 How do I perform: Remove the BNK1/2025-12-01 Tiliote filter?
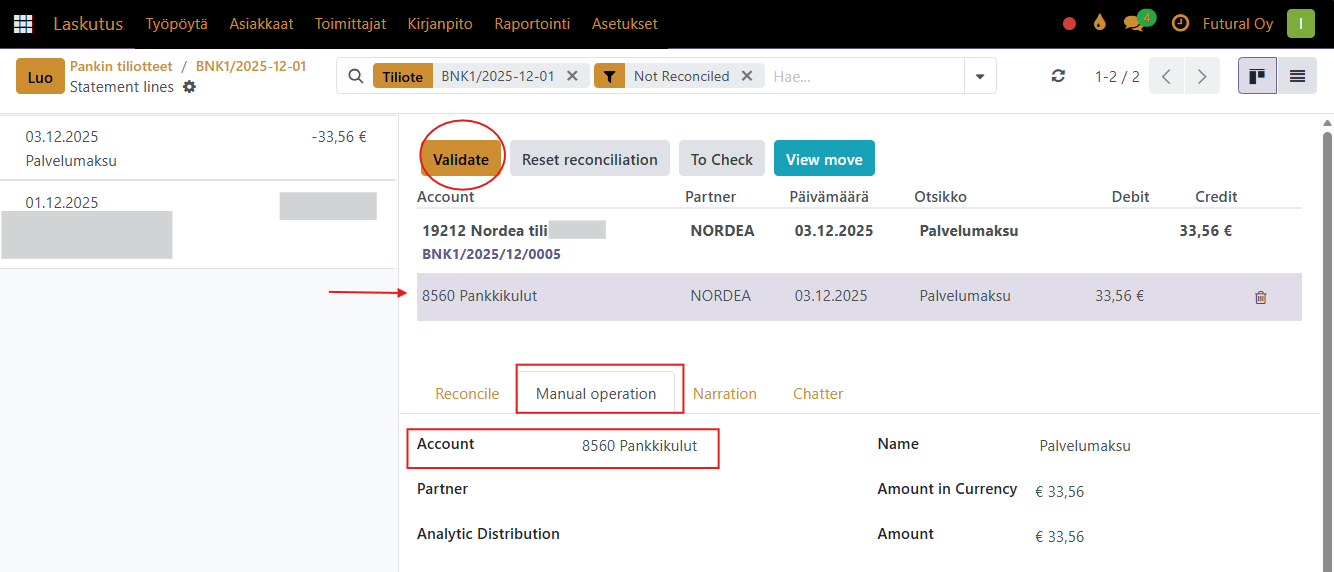[572, 76]
